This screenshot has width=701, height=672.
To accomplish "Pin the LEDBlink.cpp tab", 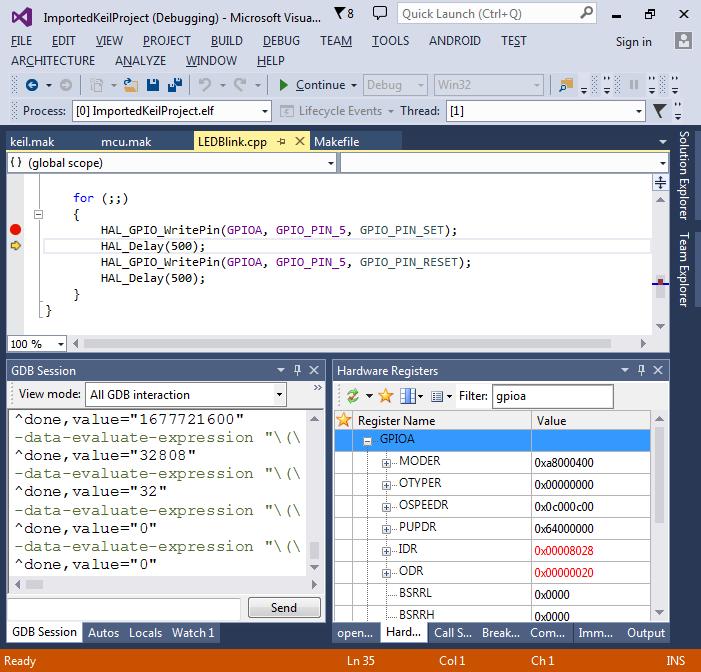I will [283, 142].
